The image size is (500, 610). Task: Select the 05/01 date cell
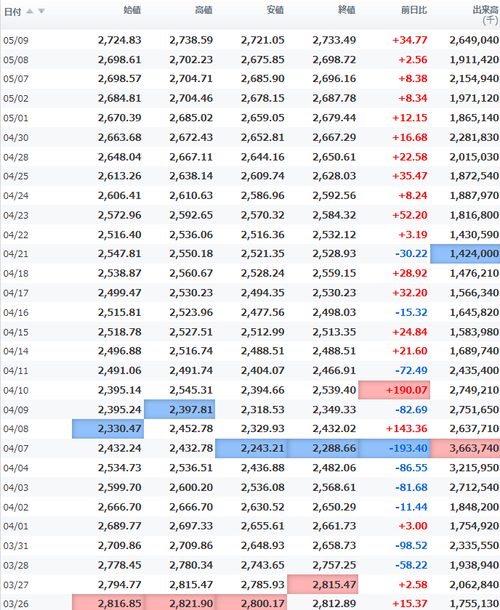16,118
